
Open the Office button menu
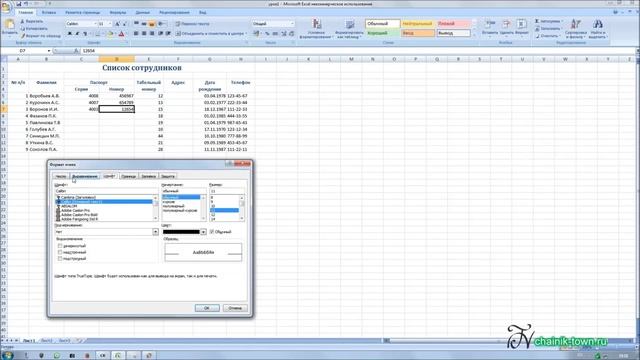click(6, 8)
